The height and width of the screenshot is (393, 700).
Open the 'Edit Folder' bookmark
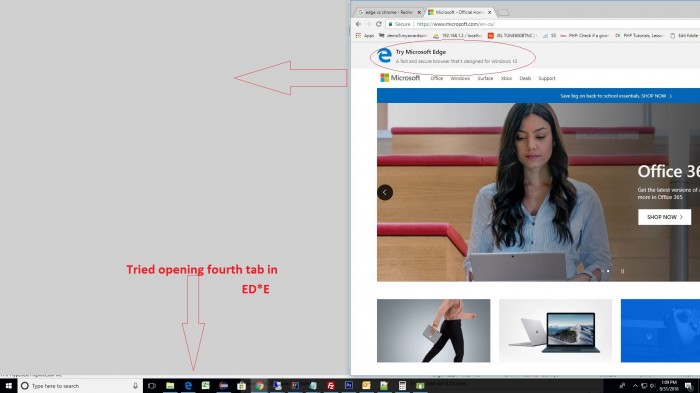click(684, 36)
